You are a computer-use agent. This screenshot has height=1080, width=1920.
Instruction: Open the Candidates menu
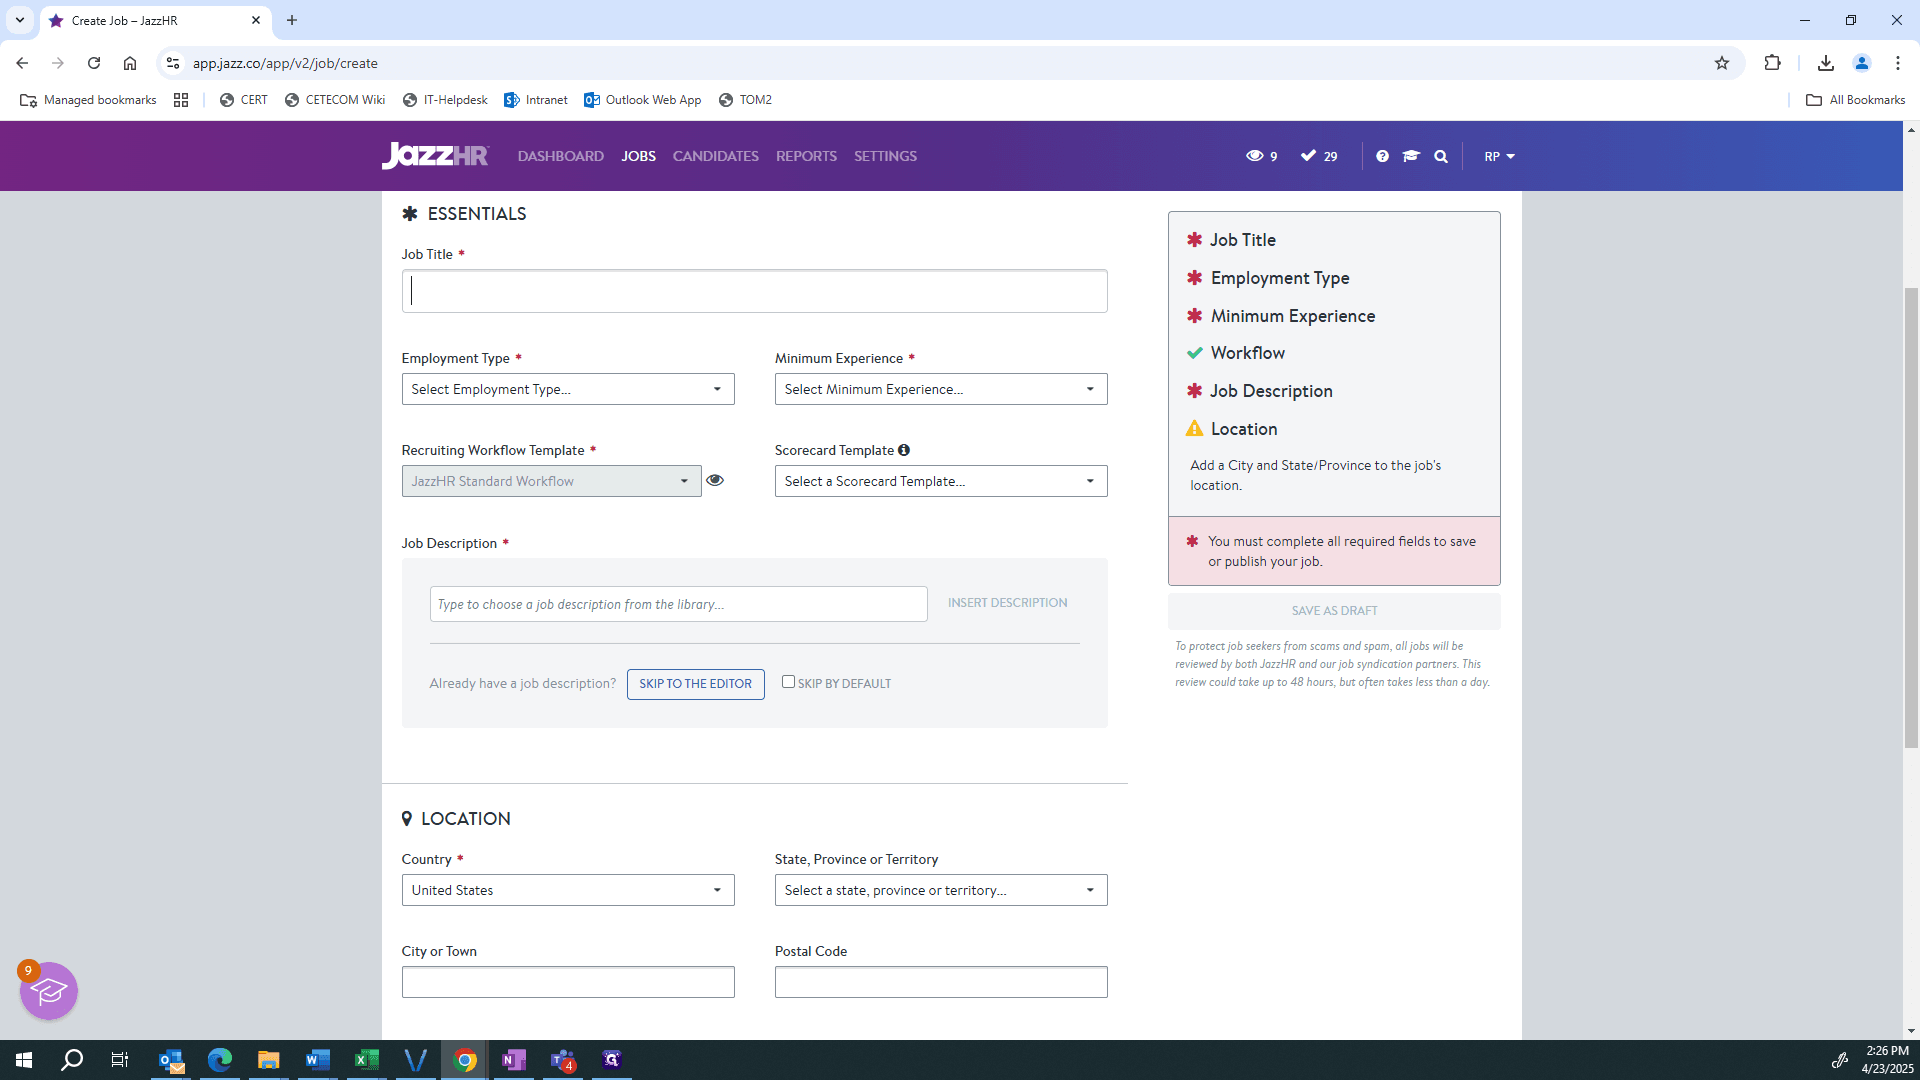coord(716,156)
